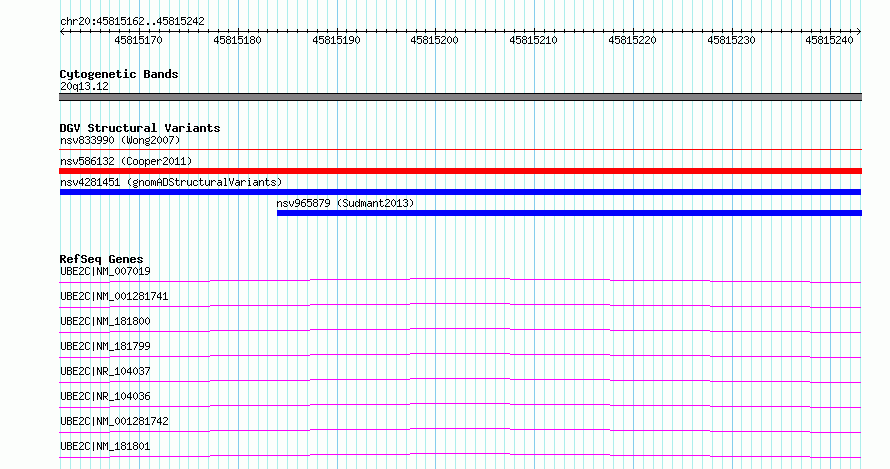Screen dimensions: 890x469
Task: Open transcript UBE2C|NM_181801
Action: coord(105,446)
